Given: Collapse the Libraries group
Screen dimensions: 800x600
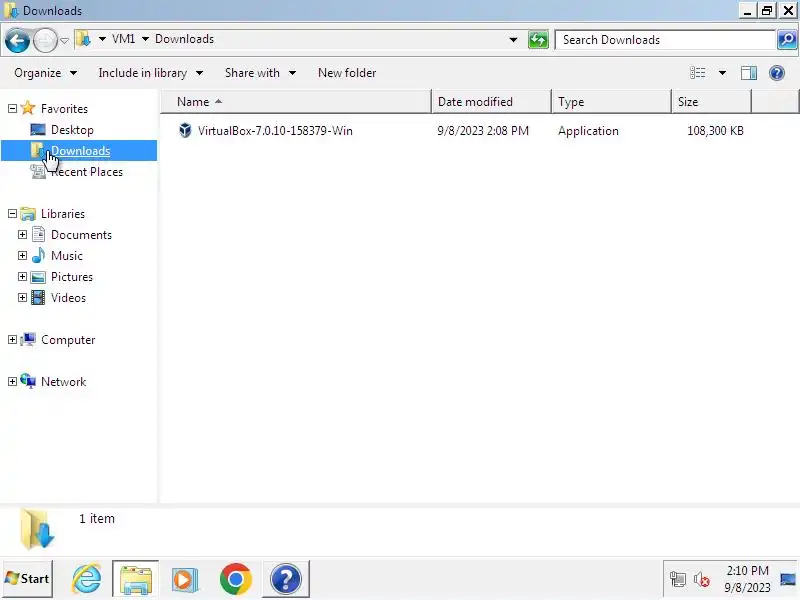Looking at the screenshot, I should pos(12,214).
